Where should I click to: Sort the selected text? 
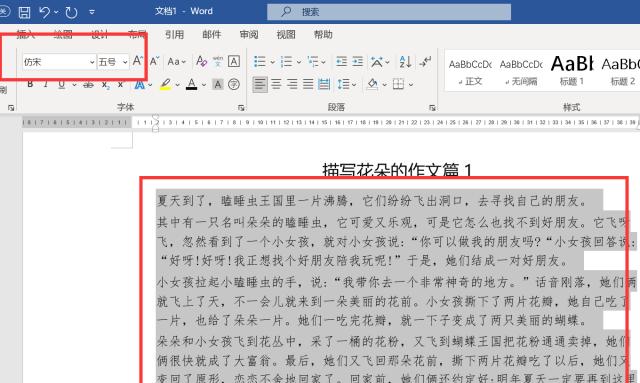click(x=405, y=62)
